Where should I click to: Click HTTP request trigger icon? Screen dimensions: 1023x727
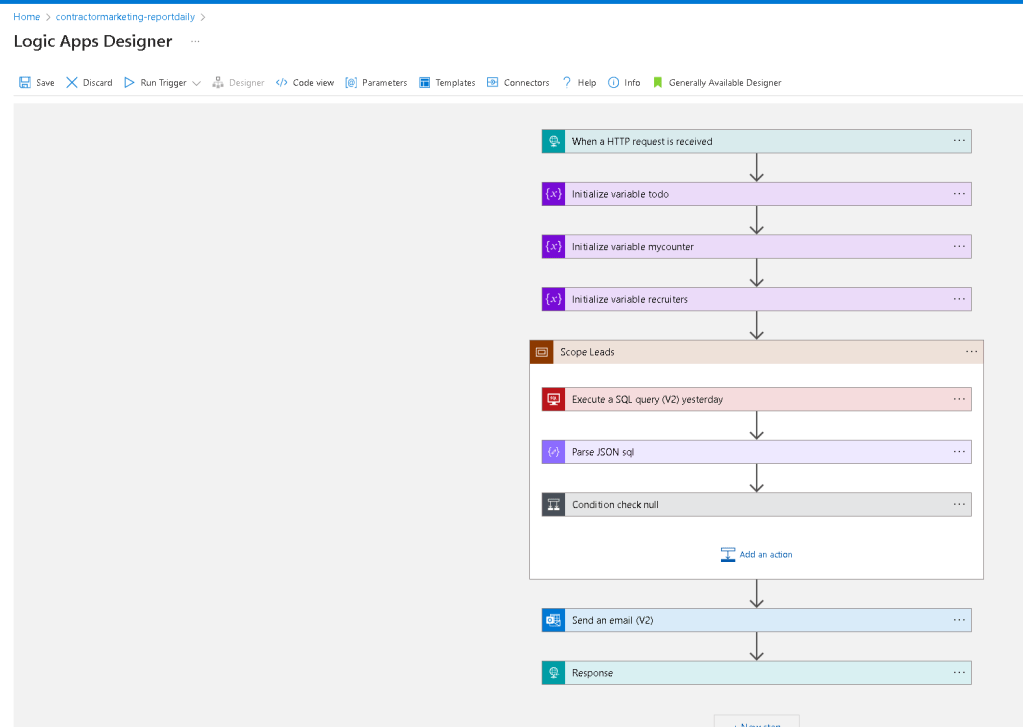(x=553, y=141)
